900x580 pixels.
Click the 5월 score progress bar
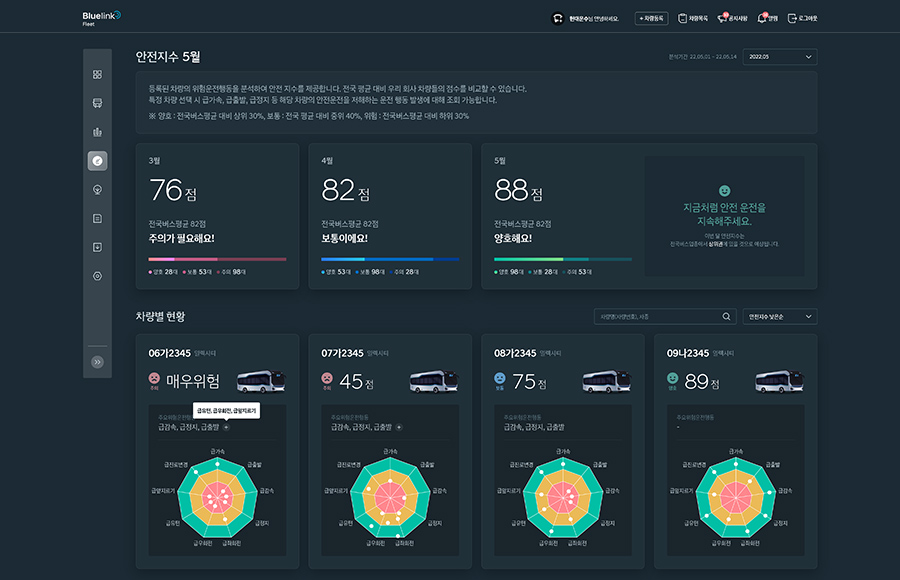(562, 259)
